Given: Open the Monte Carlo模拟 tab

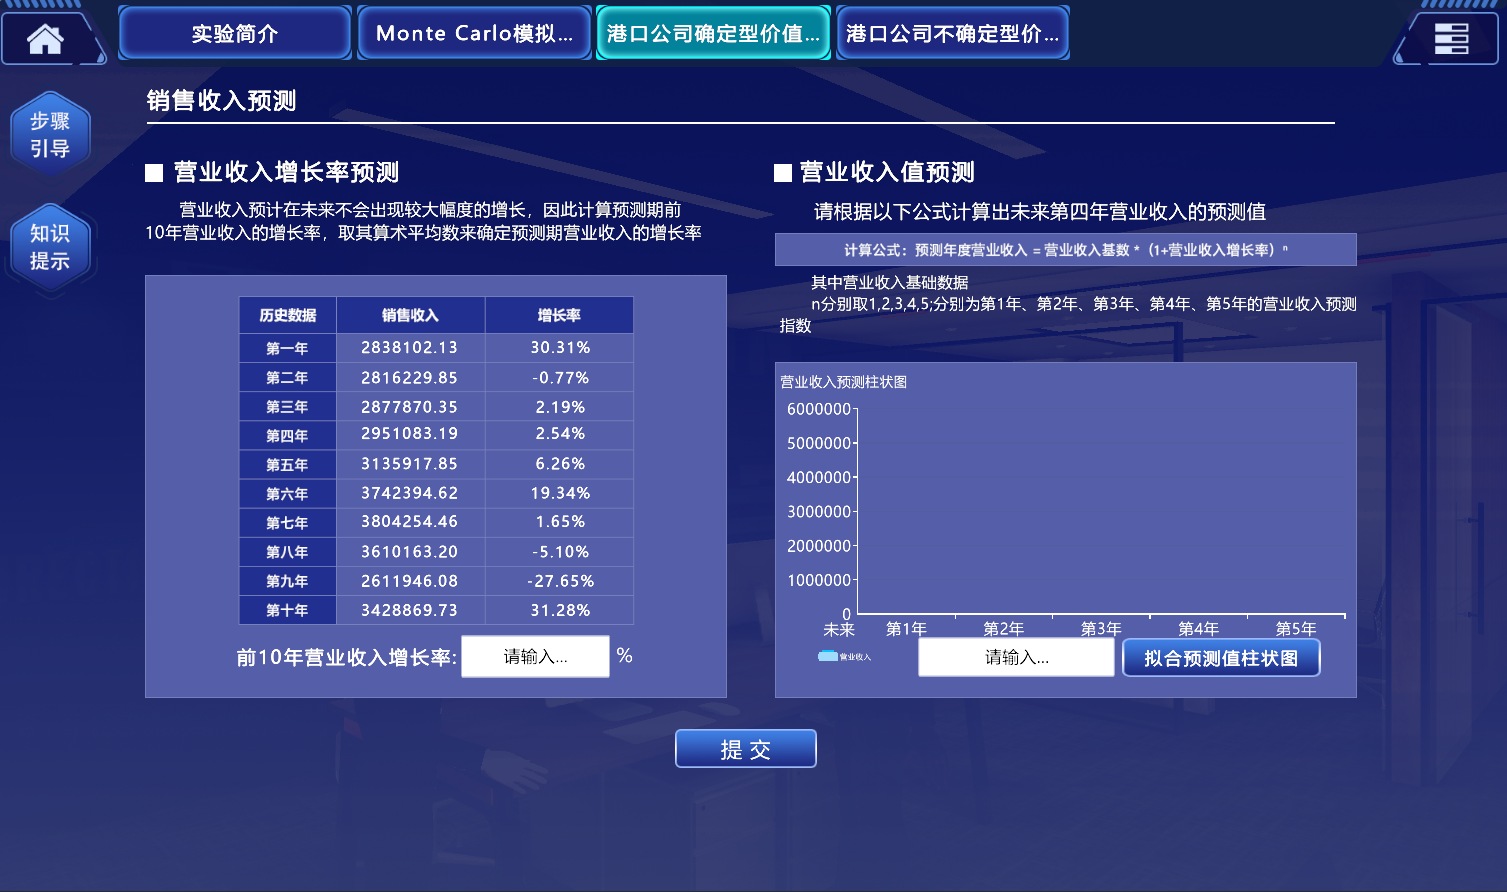Looking at the screenshot, I should coord(474,33).
